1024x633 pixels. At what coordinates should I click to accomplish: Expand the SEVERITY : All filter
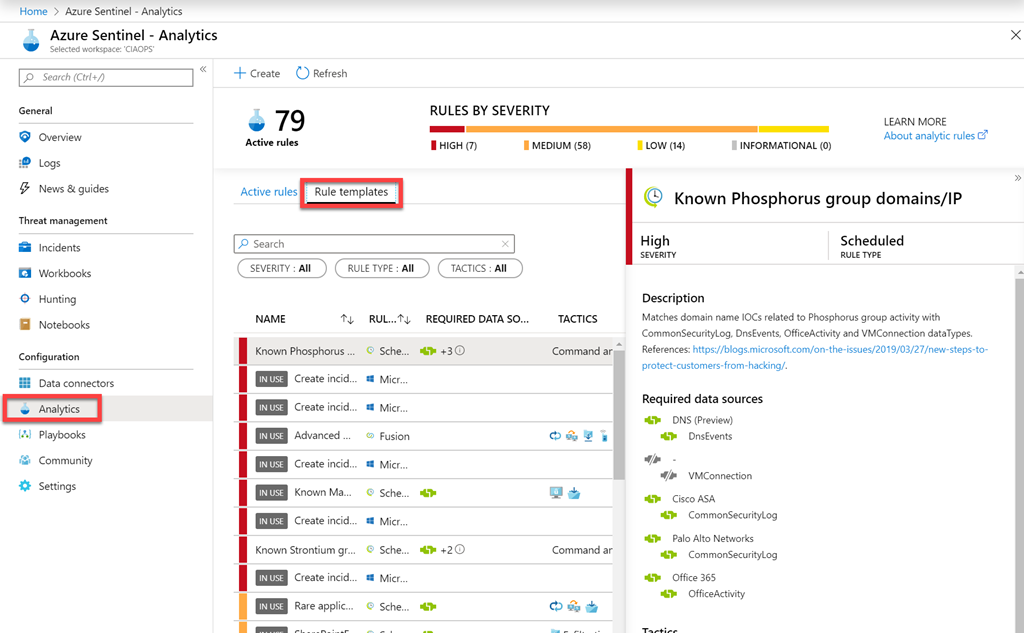(x=281, y=268)
